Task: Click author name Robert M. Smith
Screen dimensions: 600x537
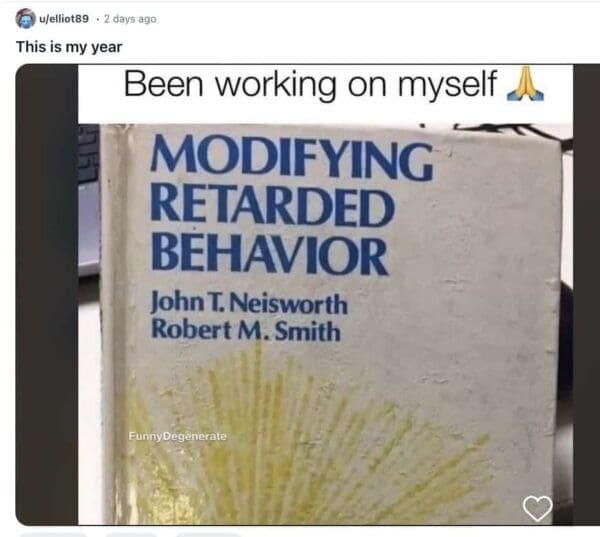Action: (x=246, y=330)
